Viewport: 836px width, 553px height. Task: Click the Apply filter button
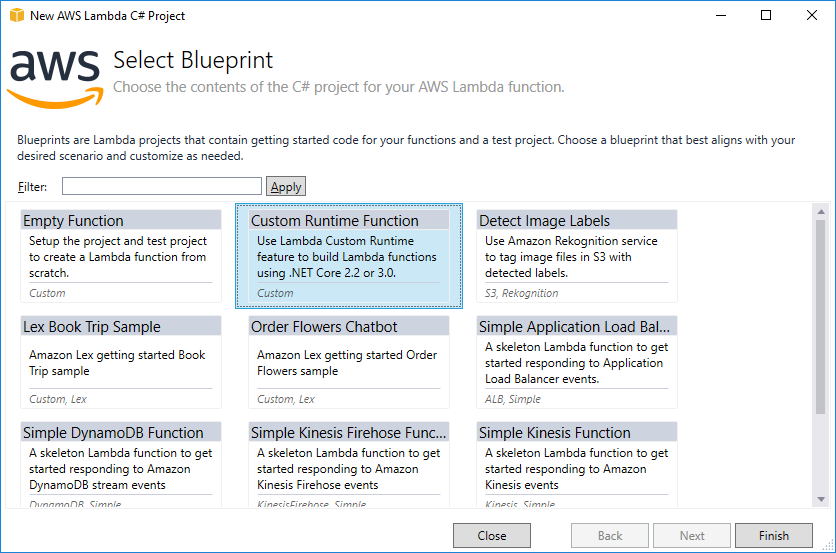tap(286, 186)
